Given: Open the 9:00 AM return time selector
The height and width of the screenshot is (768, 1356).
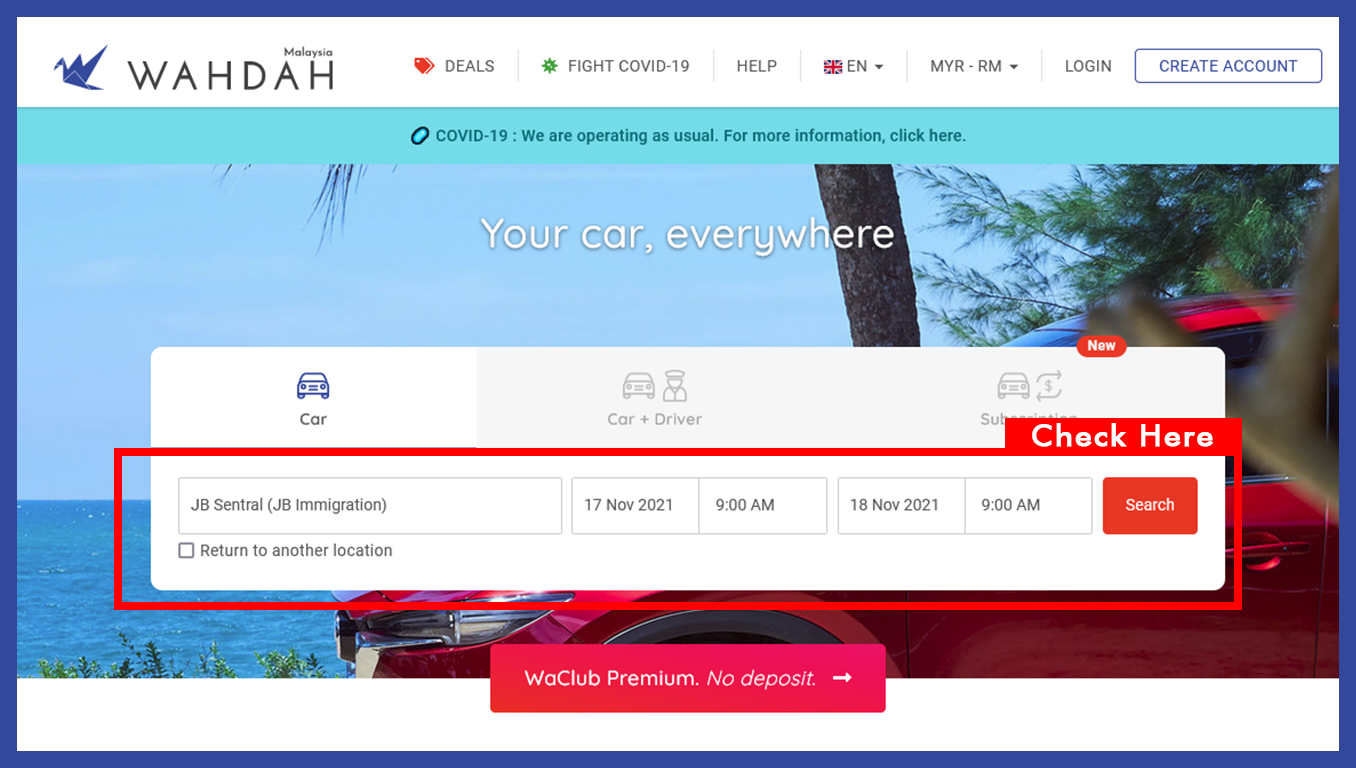Looking at the screenshot, I should [x=1028, y=505].
